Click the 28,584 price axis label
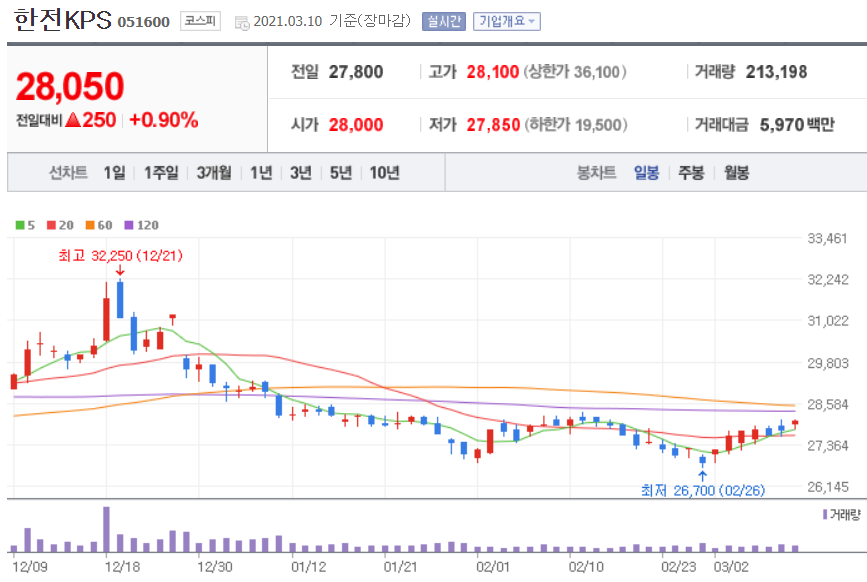Screen dimensions: 867x582 (828, 405)
